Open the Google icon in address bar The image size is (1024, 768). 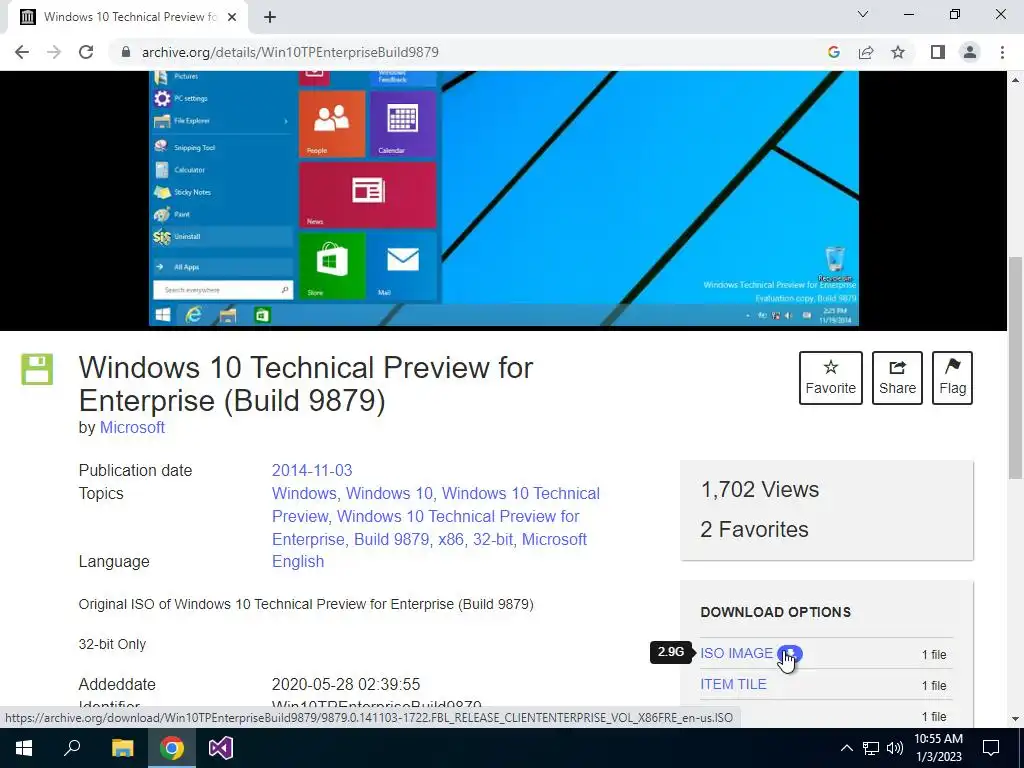[x=833, y=52]
